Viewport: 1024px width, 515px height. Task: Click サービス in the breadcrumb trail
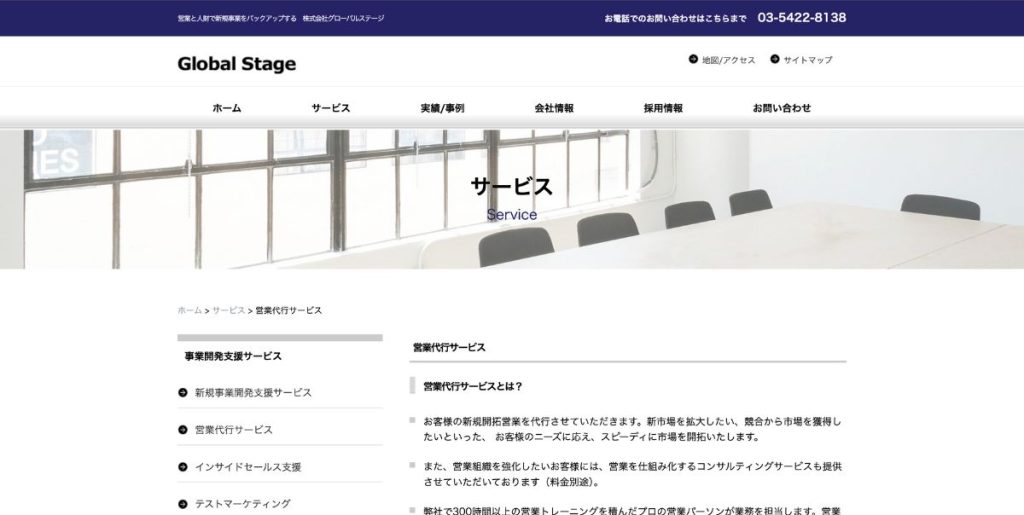coord(228,311)
